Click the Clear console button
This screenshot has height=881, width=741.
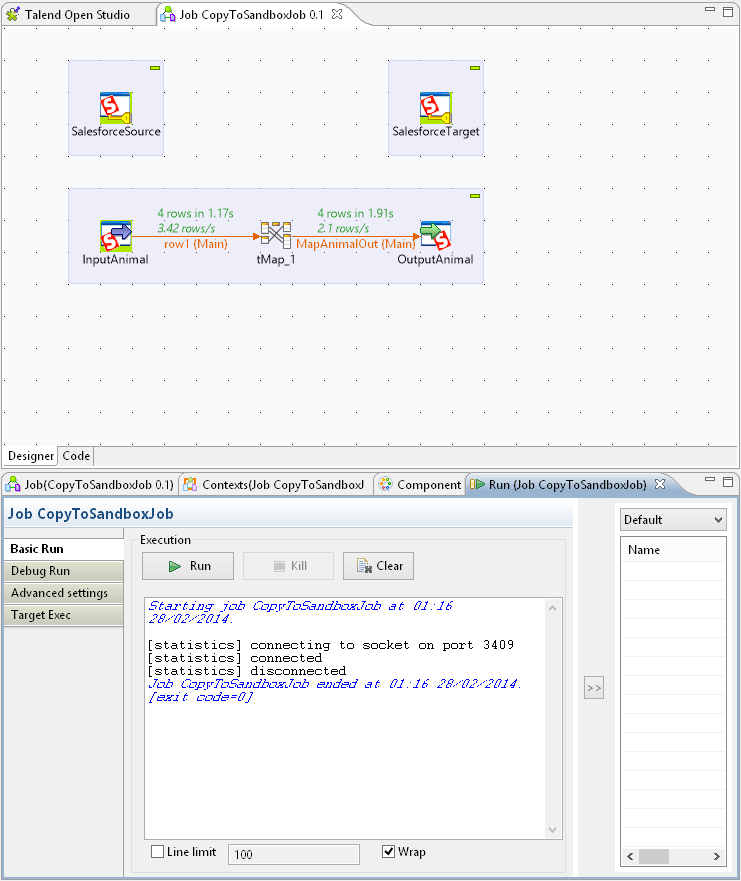(x=378, y=566)
